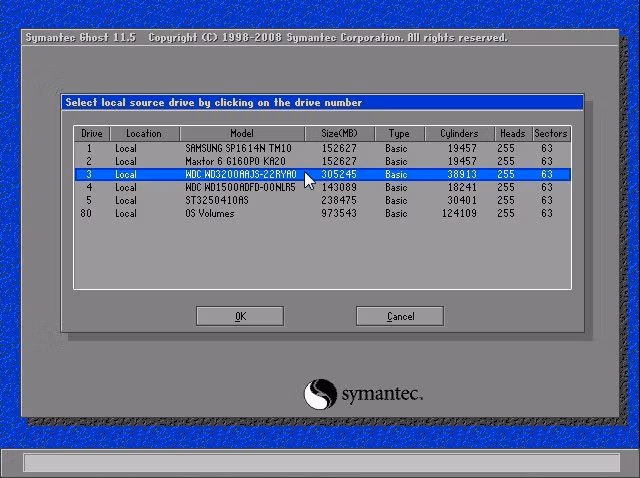Image resolution: width=640 pixels, height=478 pixels.
Task: Click the Size(MB) column header
Action: tap(339, 133)
